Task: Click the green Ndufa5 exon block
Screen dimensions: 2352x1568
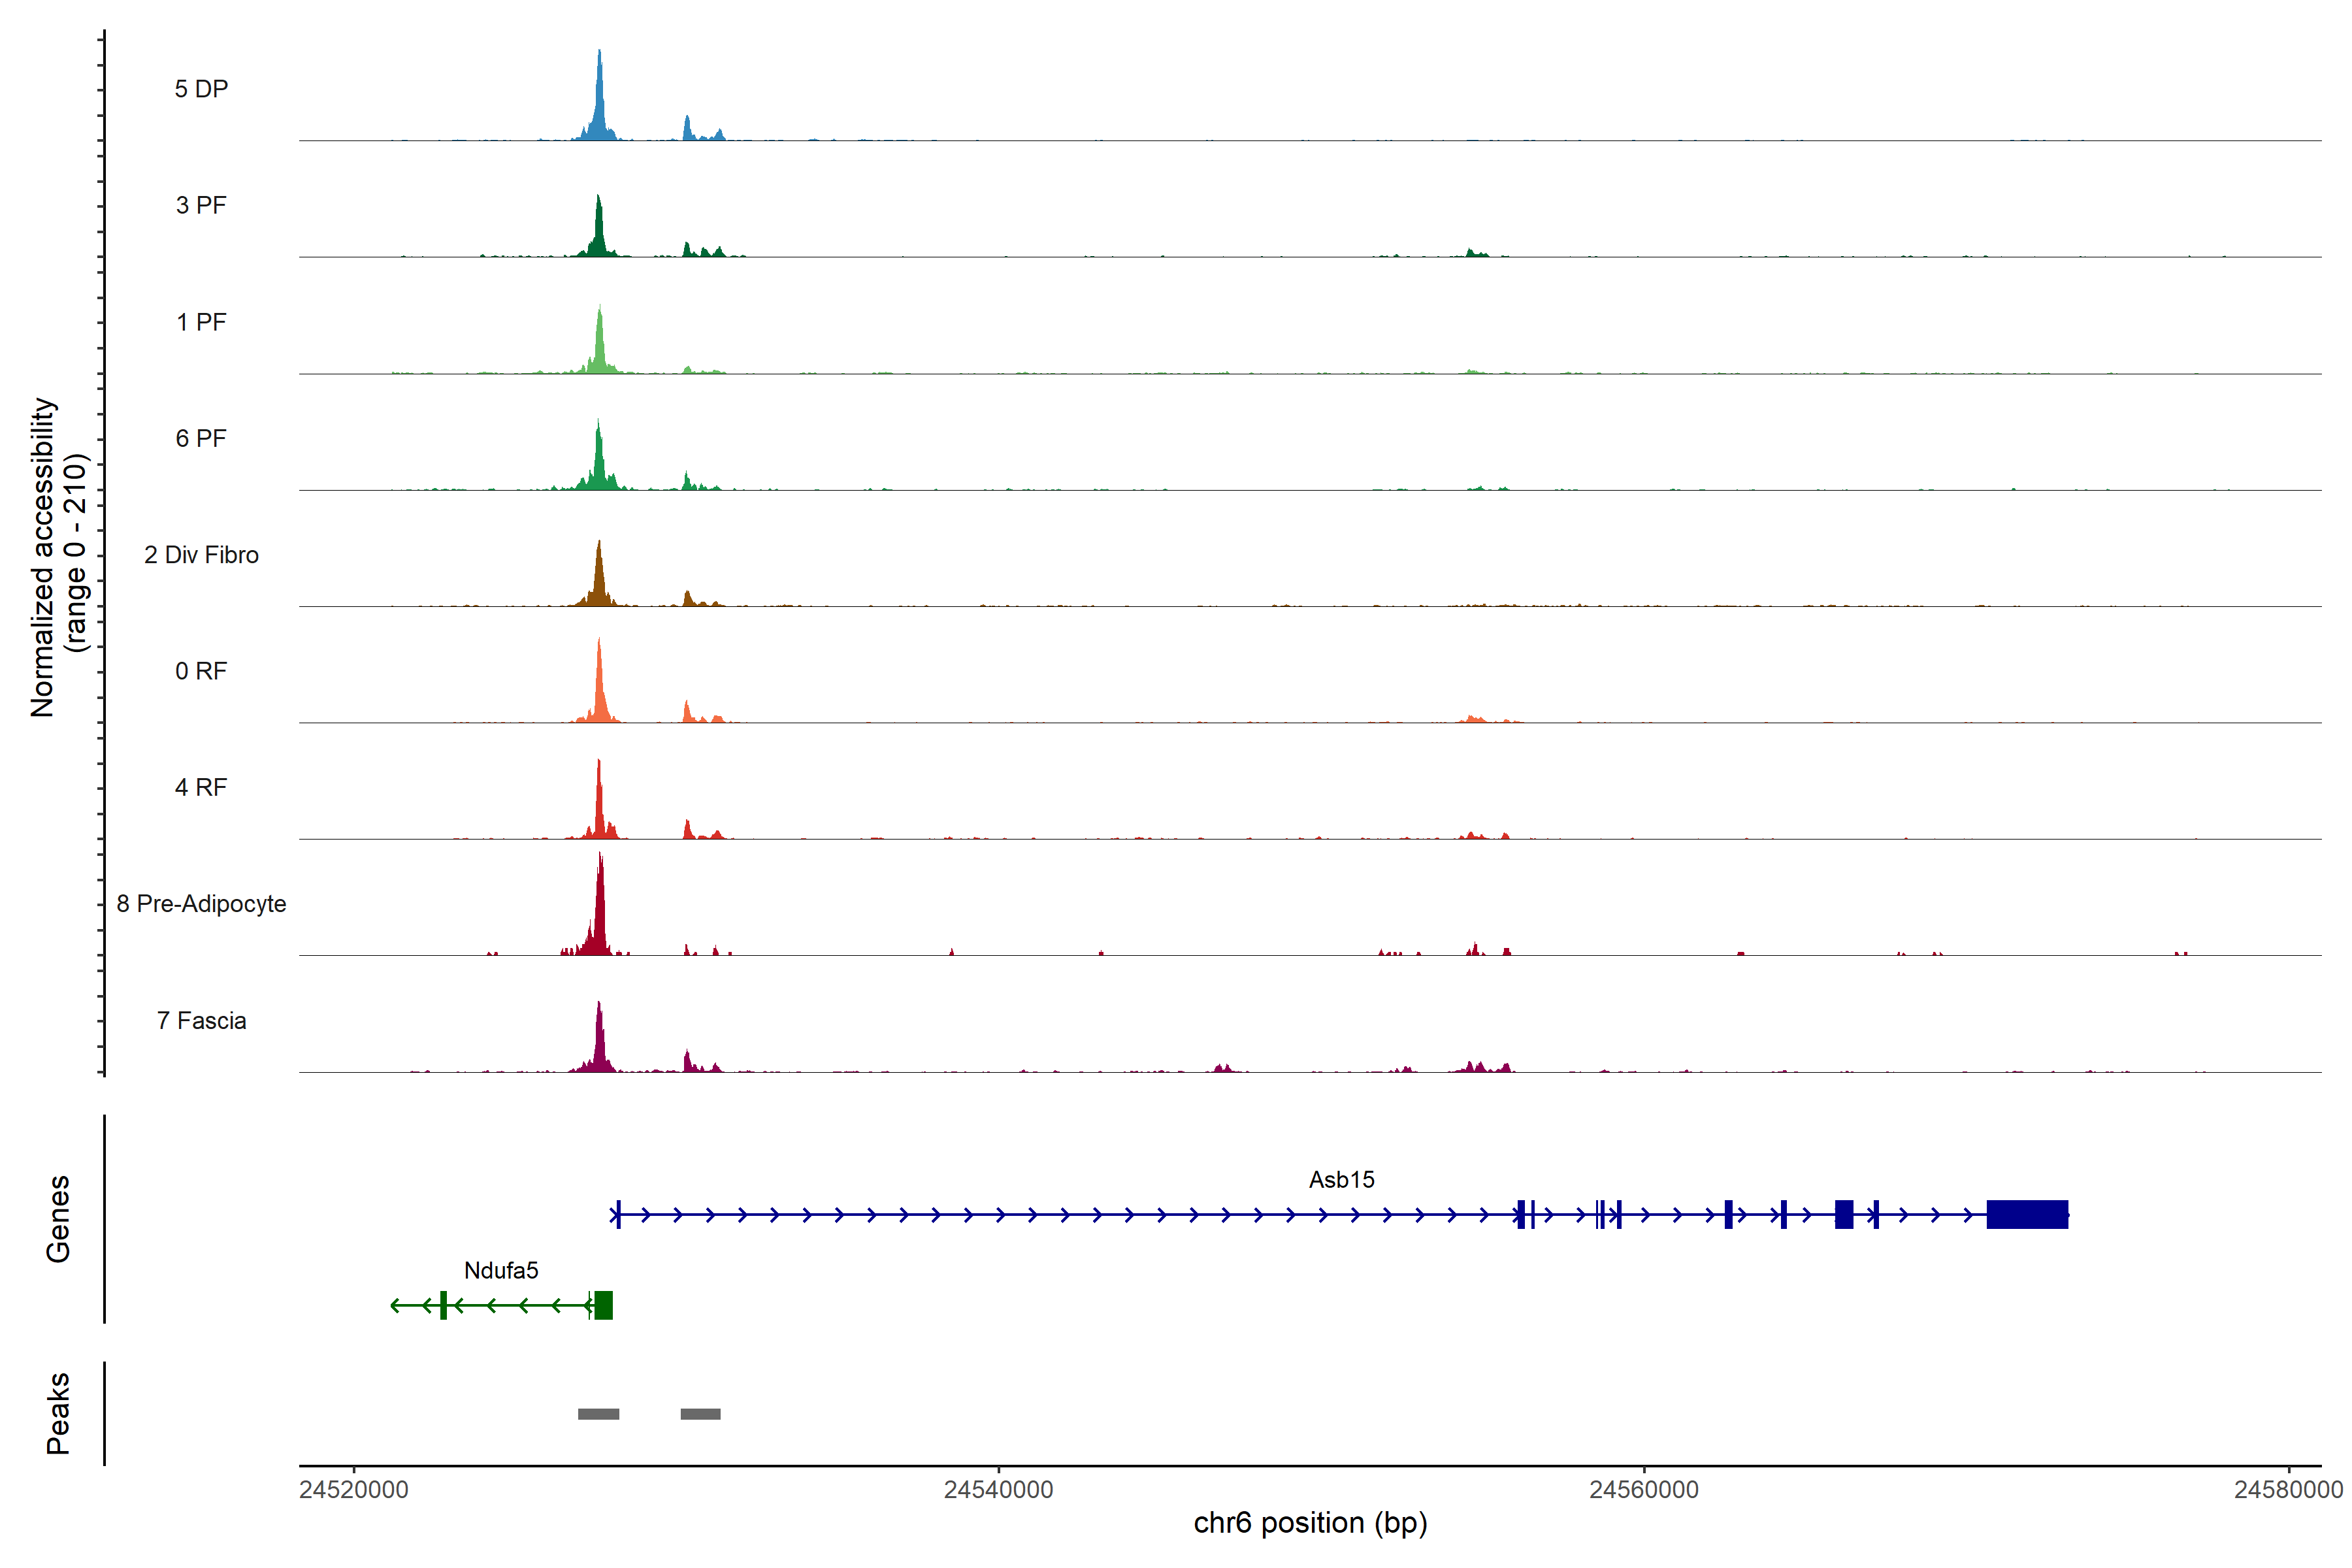Action: (603, 1305)
